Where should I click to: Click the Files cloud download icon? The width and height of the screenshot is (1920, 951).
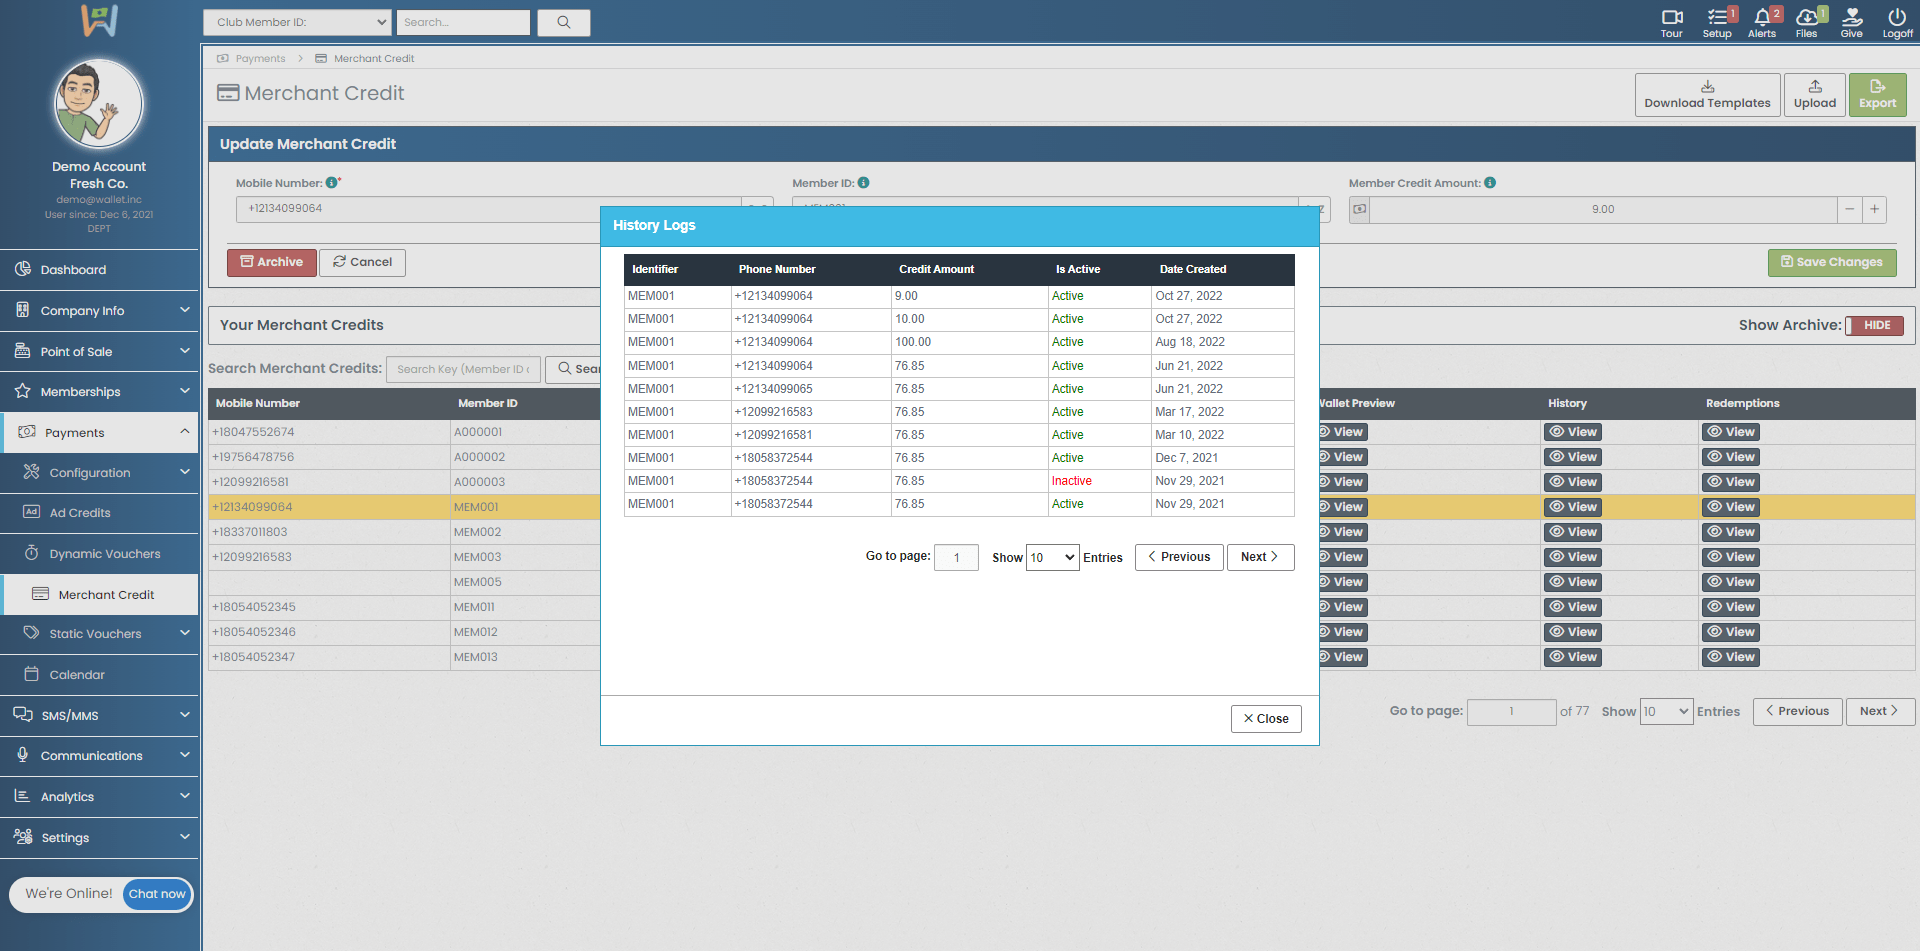pyautogui.click(x=1806, y=18)
